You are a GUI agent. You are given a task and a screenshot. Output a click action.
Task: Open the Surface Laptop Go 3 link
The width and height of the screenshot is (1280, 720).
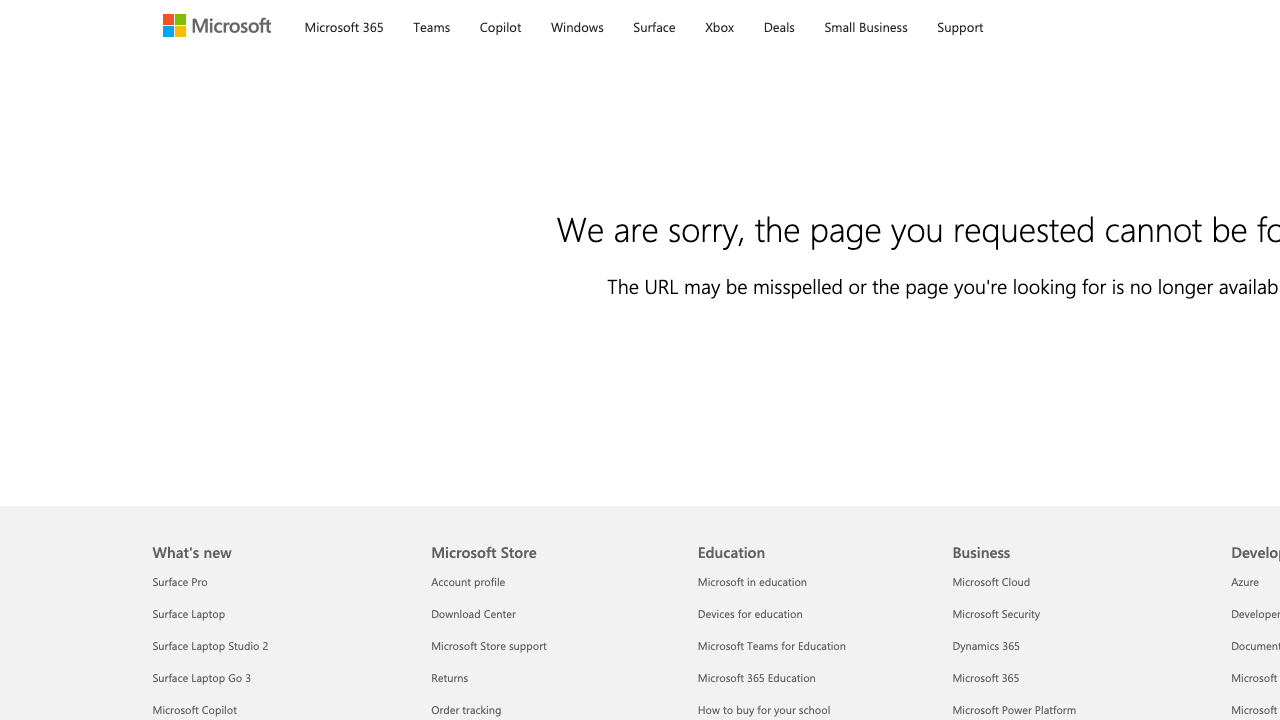(x=202, y=678)
